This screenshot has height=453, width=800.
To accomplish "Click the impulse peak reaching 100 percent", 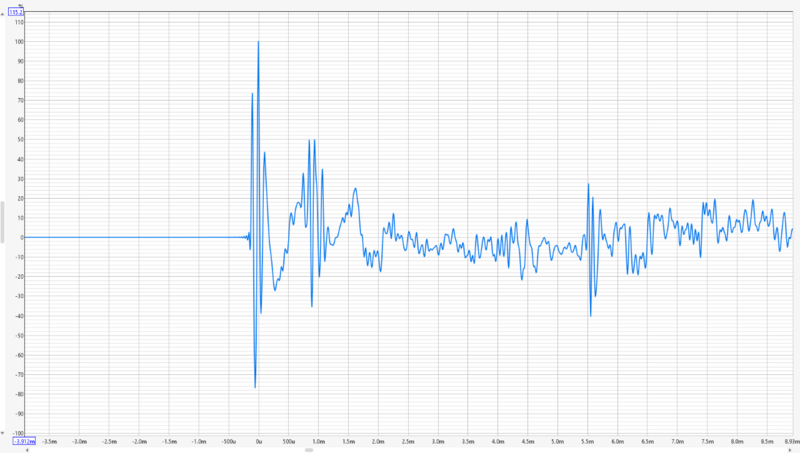I will 258,42.
